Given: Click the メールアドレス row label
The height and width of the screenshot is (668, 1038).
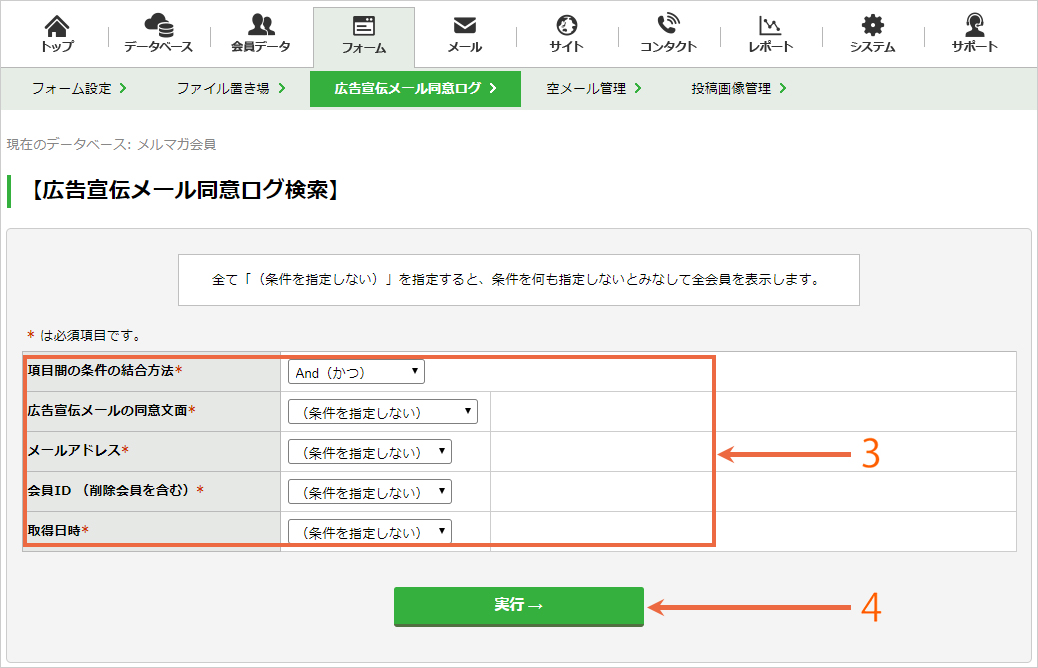Looking at the screenshot, I should click(x=77, y=450).
